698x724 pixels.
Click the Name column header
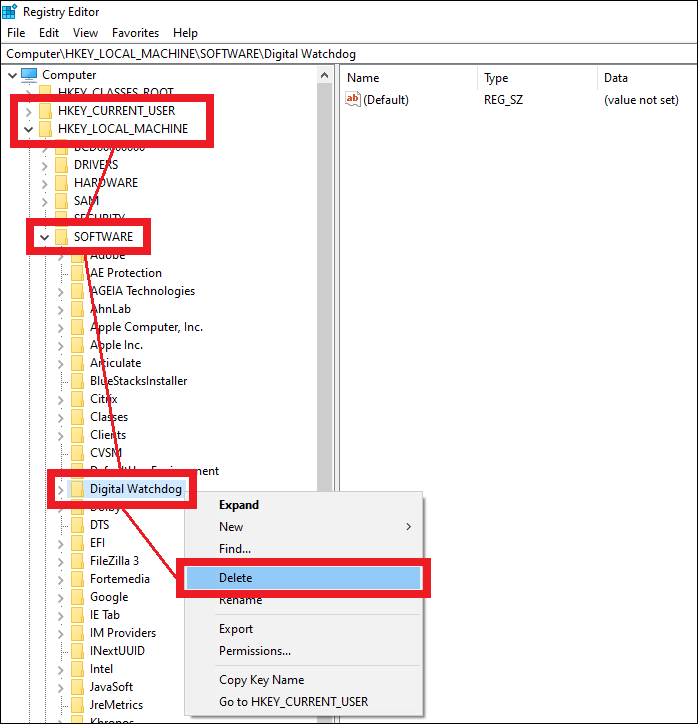pos(363,78)
